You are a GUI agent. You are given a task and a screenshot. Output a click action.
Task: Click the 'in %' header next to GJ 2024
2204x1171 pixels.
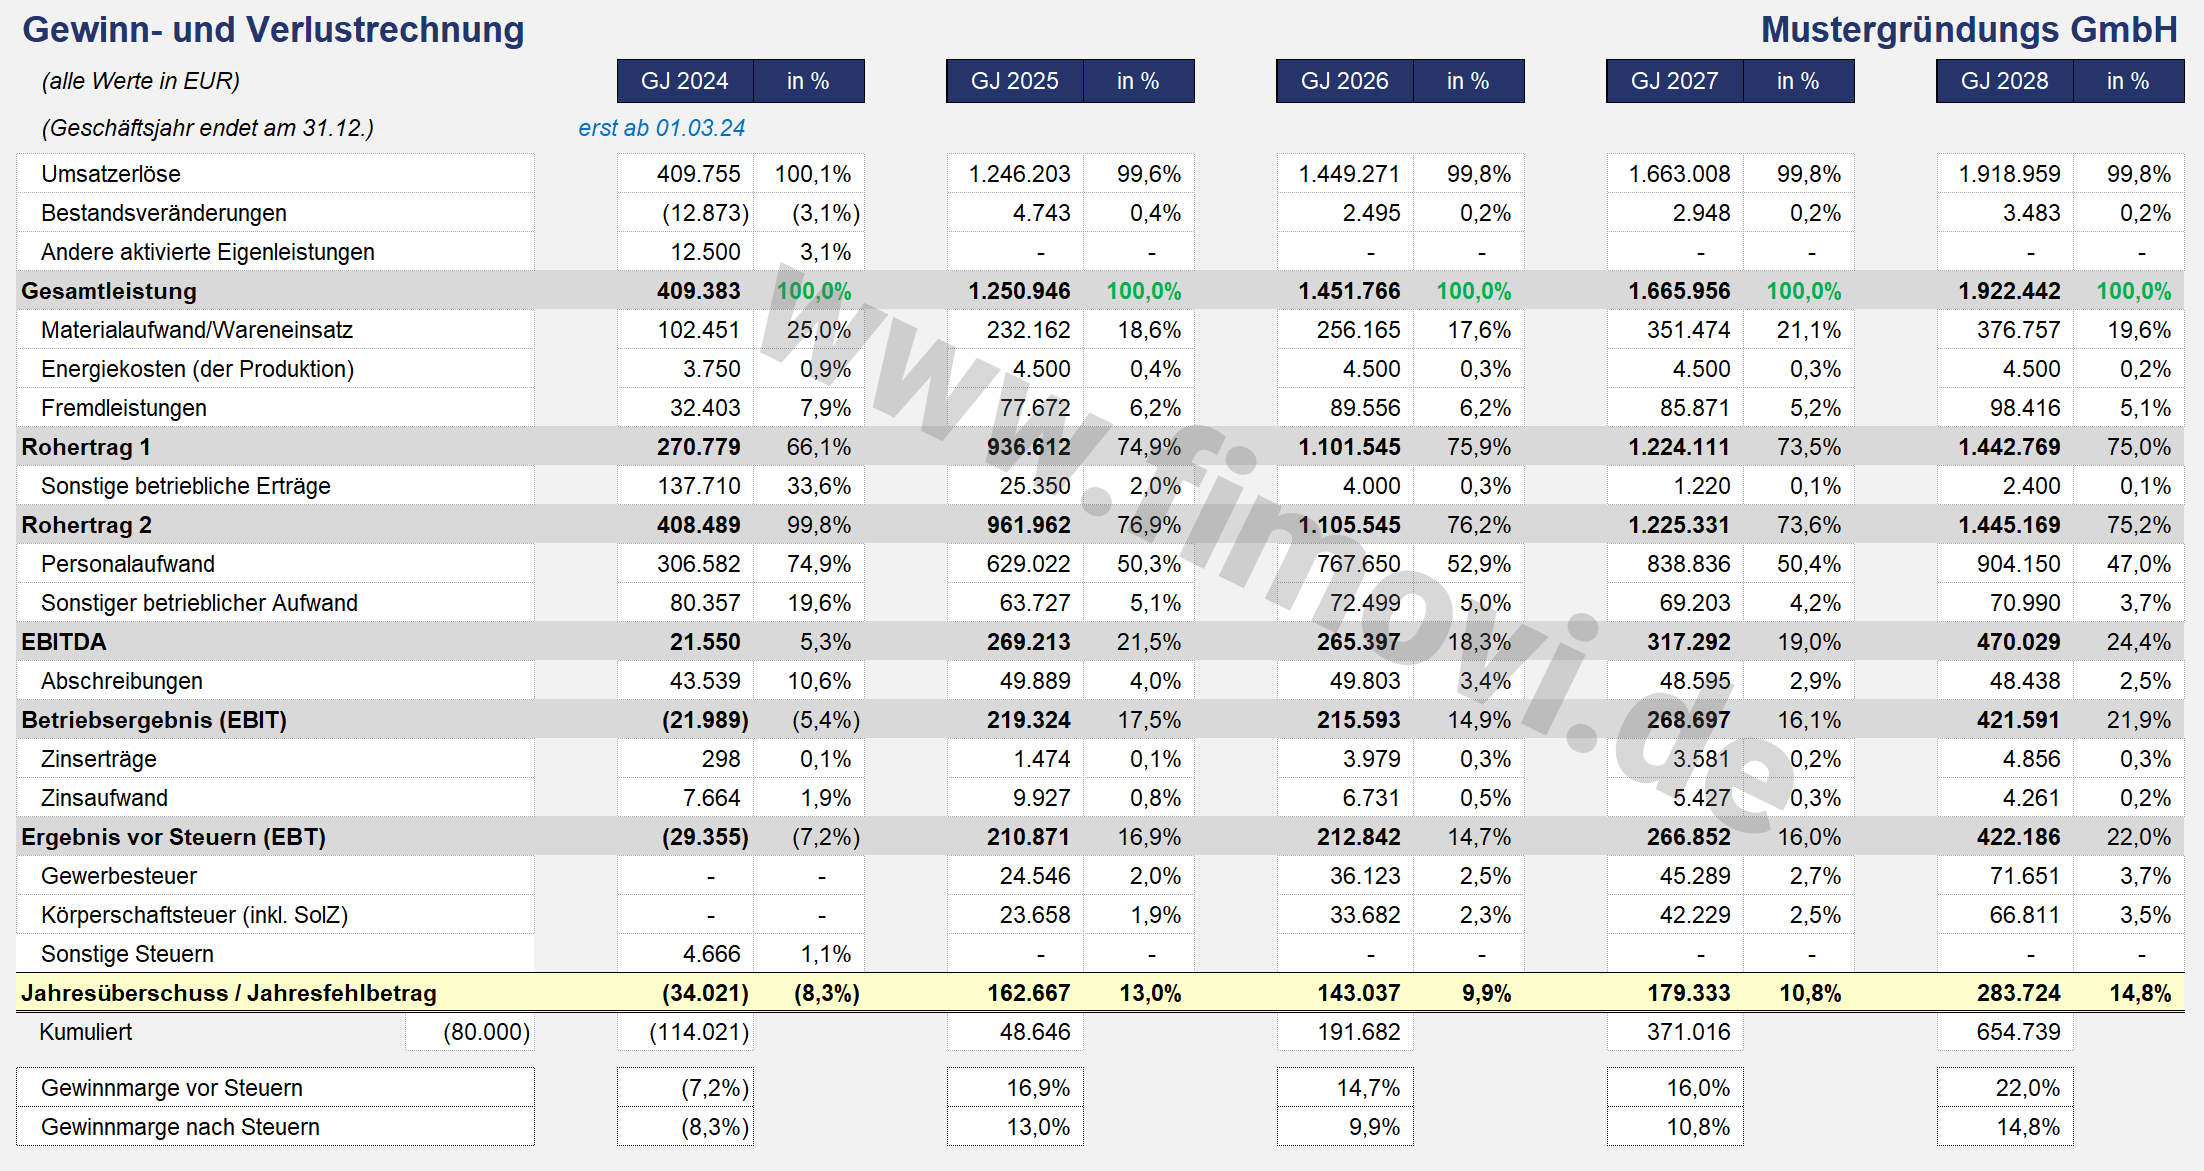808,81
